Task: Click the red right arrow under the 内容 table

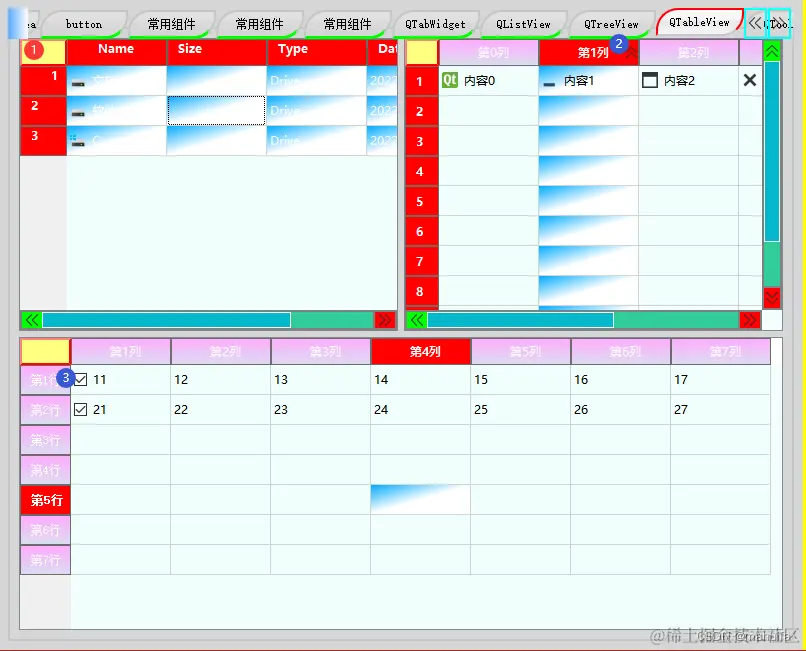Action: [x=750, y=320]
